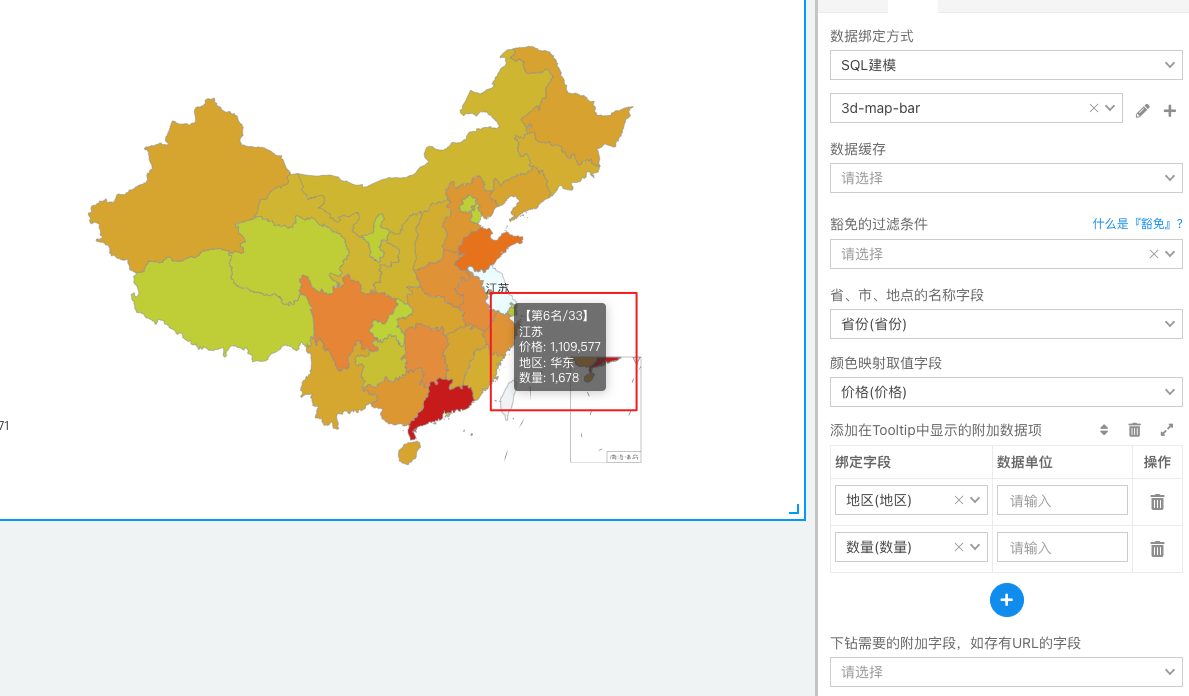Click the sort icon above tooltip table
The width and height of the screenshot is (1189, 696).
[1104, 430]
